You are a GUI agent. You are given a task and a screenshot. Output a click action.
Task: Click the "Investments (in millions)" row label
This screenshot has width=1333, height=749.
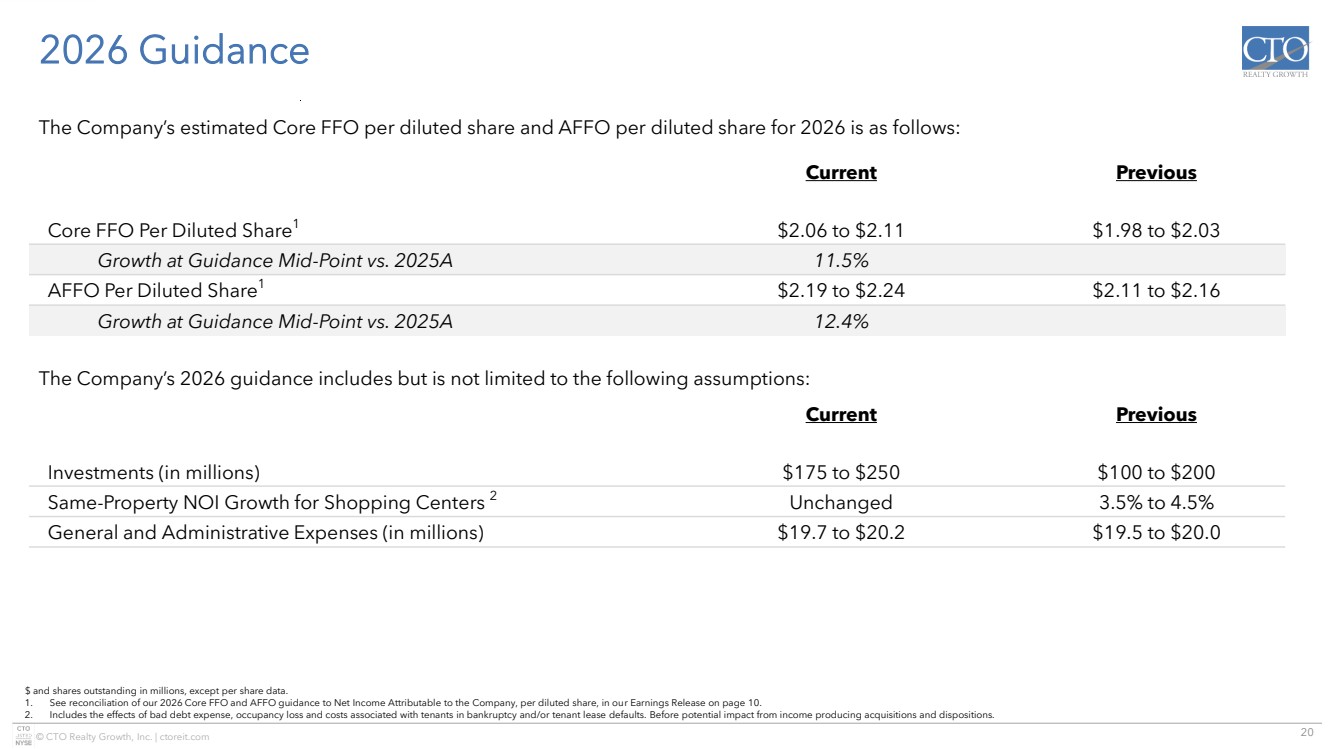pyautogui.click(x=154, y=473)
